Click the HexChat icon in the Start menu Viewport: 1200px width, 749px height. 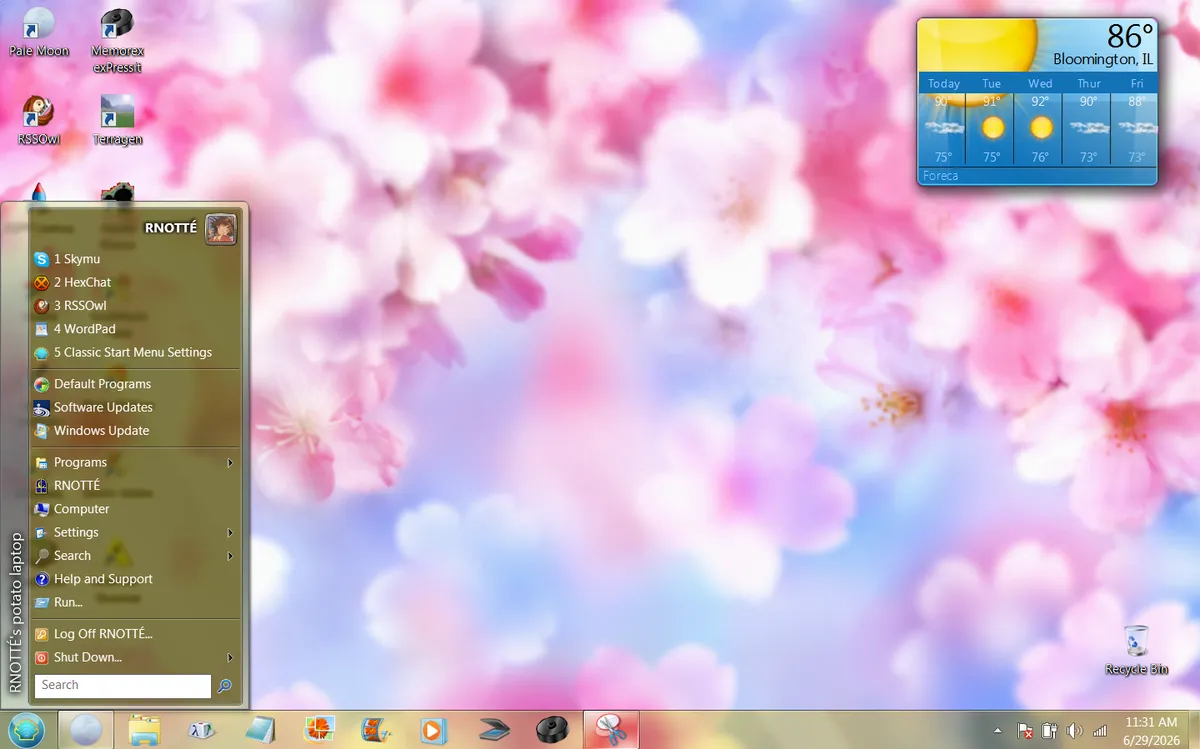[41, 282]
